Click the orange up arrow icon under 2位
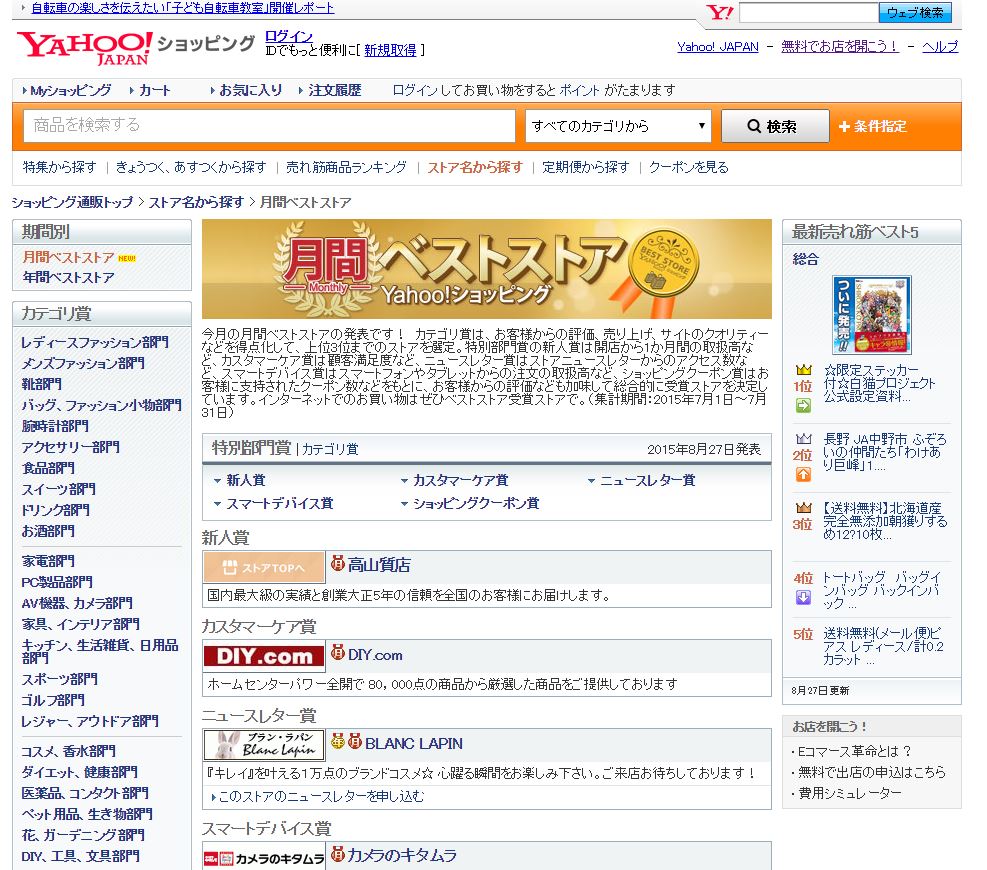 coord(803,475)
